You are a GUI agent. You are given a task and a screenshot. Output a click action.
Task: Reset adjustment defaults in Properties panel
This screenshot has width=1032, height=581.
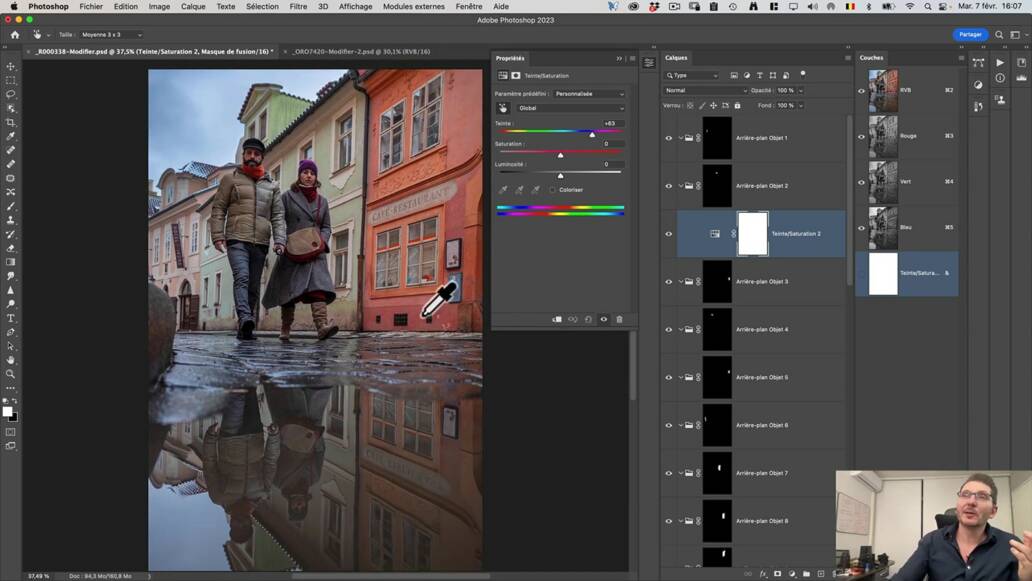pos(588,319)
